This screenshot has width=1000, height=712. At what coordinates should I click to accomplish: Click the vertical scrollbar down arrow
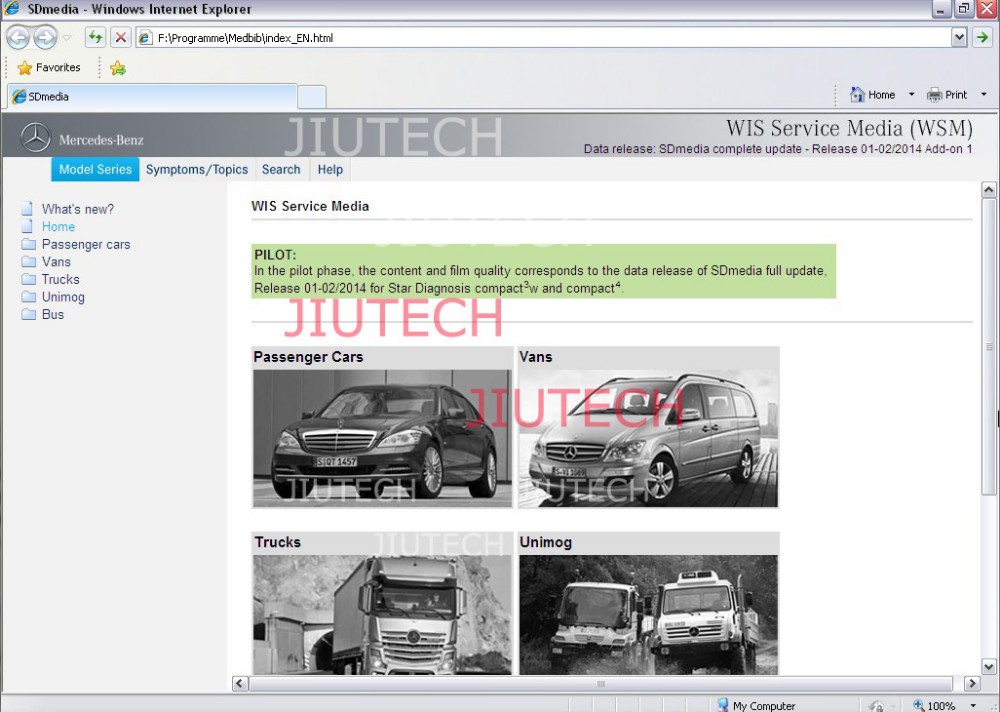989,667
